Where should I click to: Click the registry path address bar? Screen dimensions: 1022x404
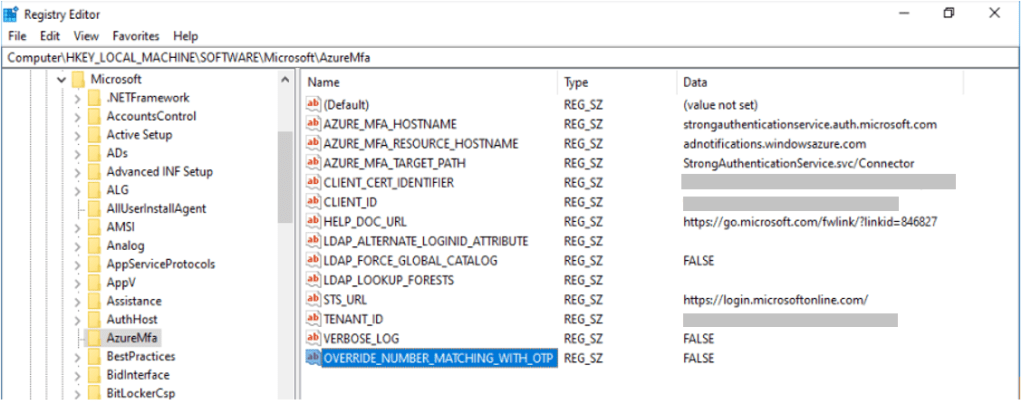pyautogui.click(x=511, y=57)
